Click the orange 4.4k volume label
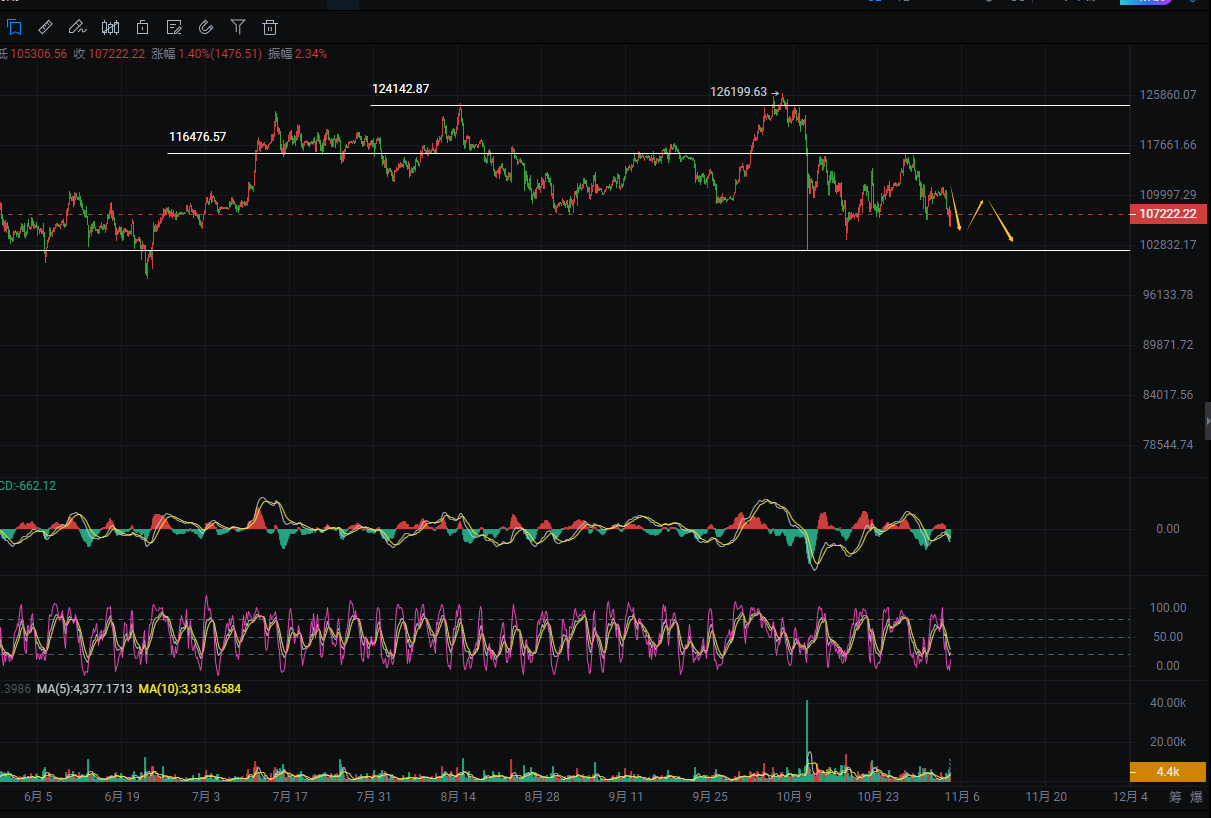Viewport: 1211px width, 818px height. (1168, 772)
